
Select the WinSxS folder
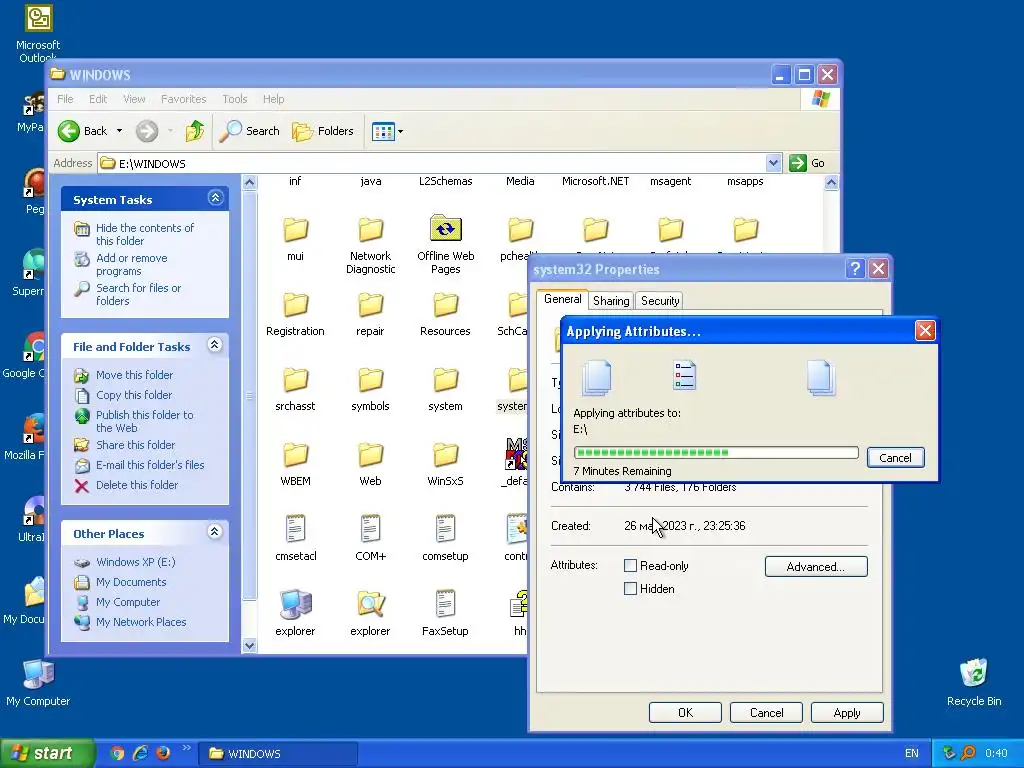[x=445, y=455]
